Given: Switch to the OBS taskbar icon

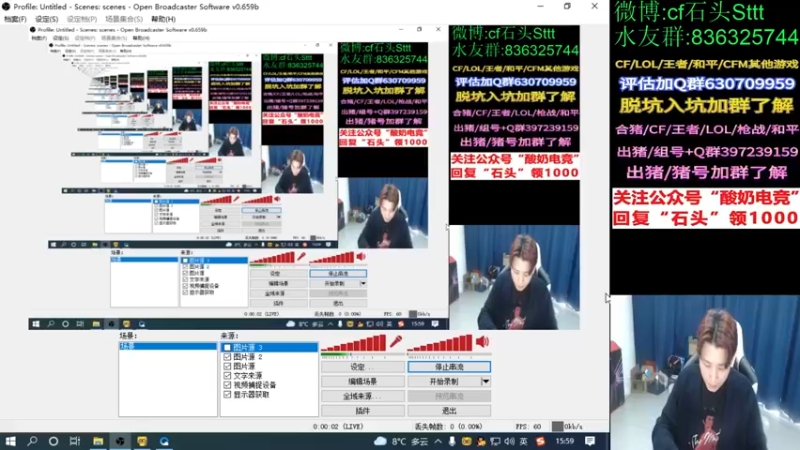Looking at the screenshot, I should 120,441.
